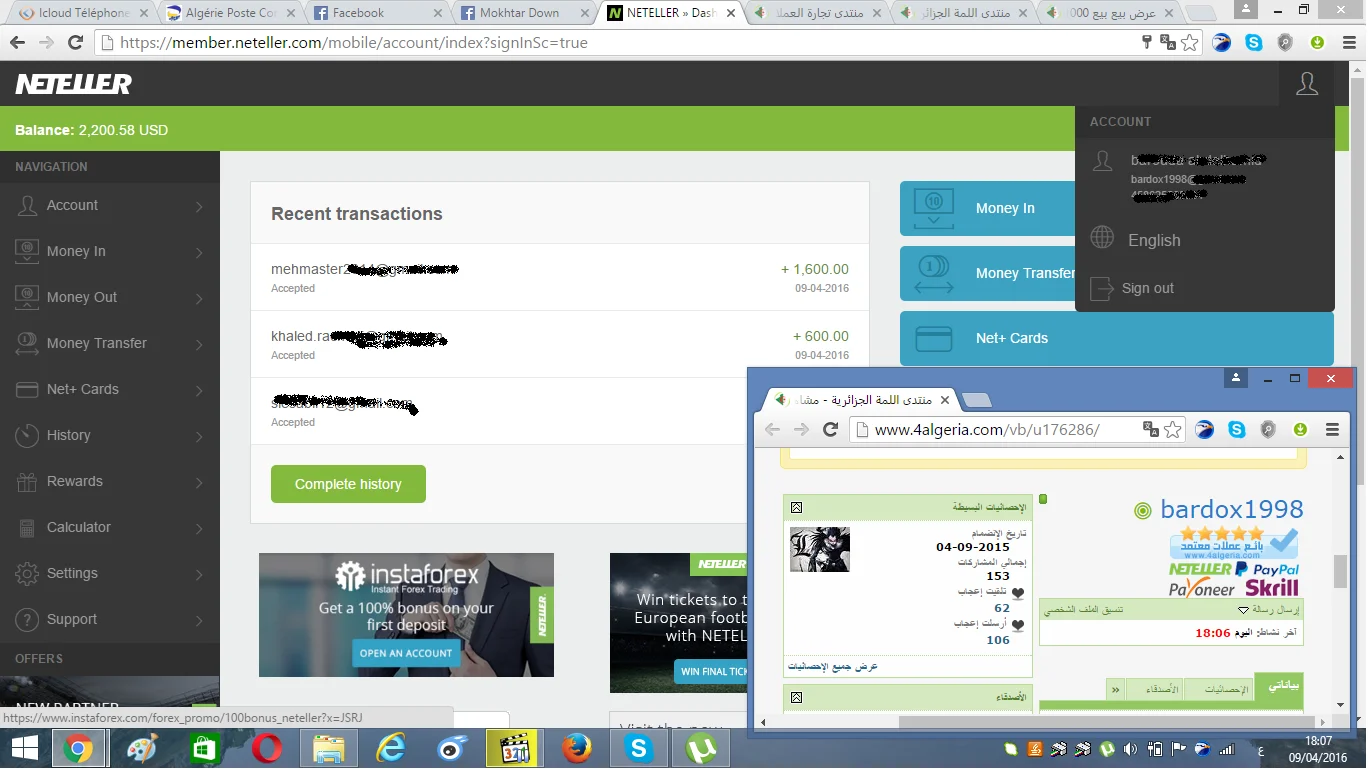1368x769 pixels.
Task: Expand the Settings sidebar section
Action: tap(109, 573)
